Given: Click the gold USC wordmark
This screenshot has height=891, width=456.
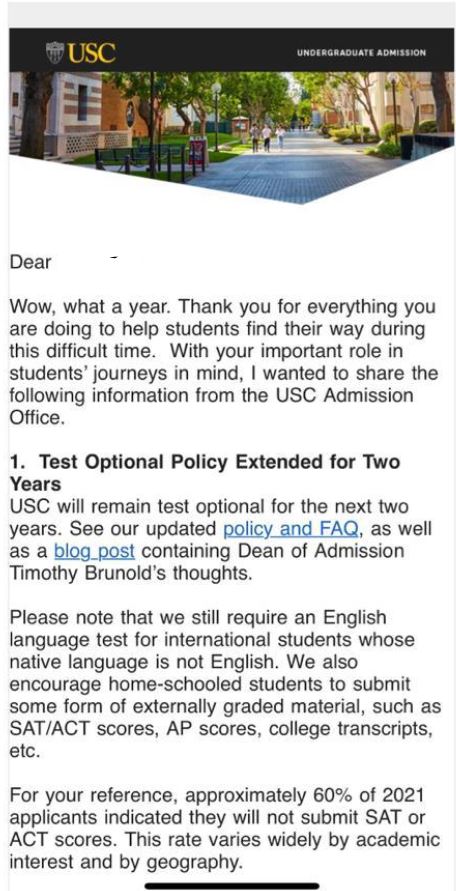Looking at the screenshot, I should (x=92, y=52).
